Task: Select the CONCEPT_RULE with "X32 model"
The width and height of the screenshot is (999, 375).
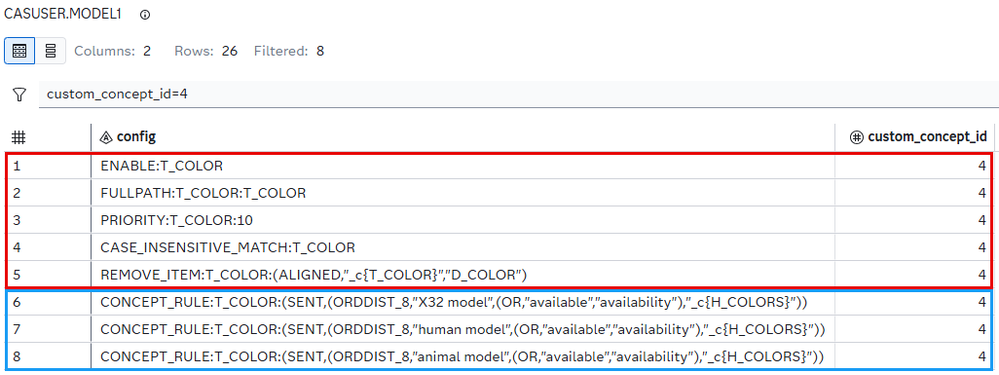Action: 463,302
